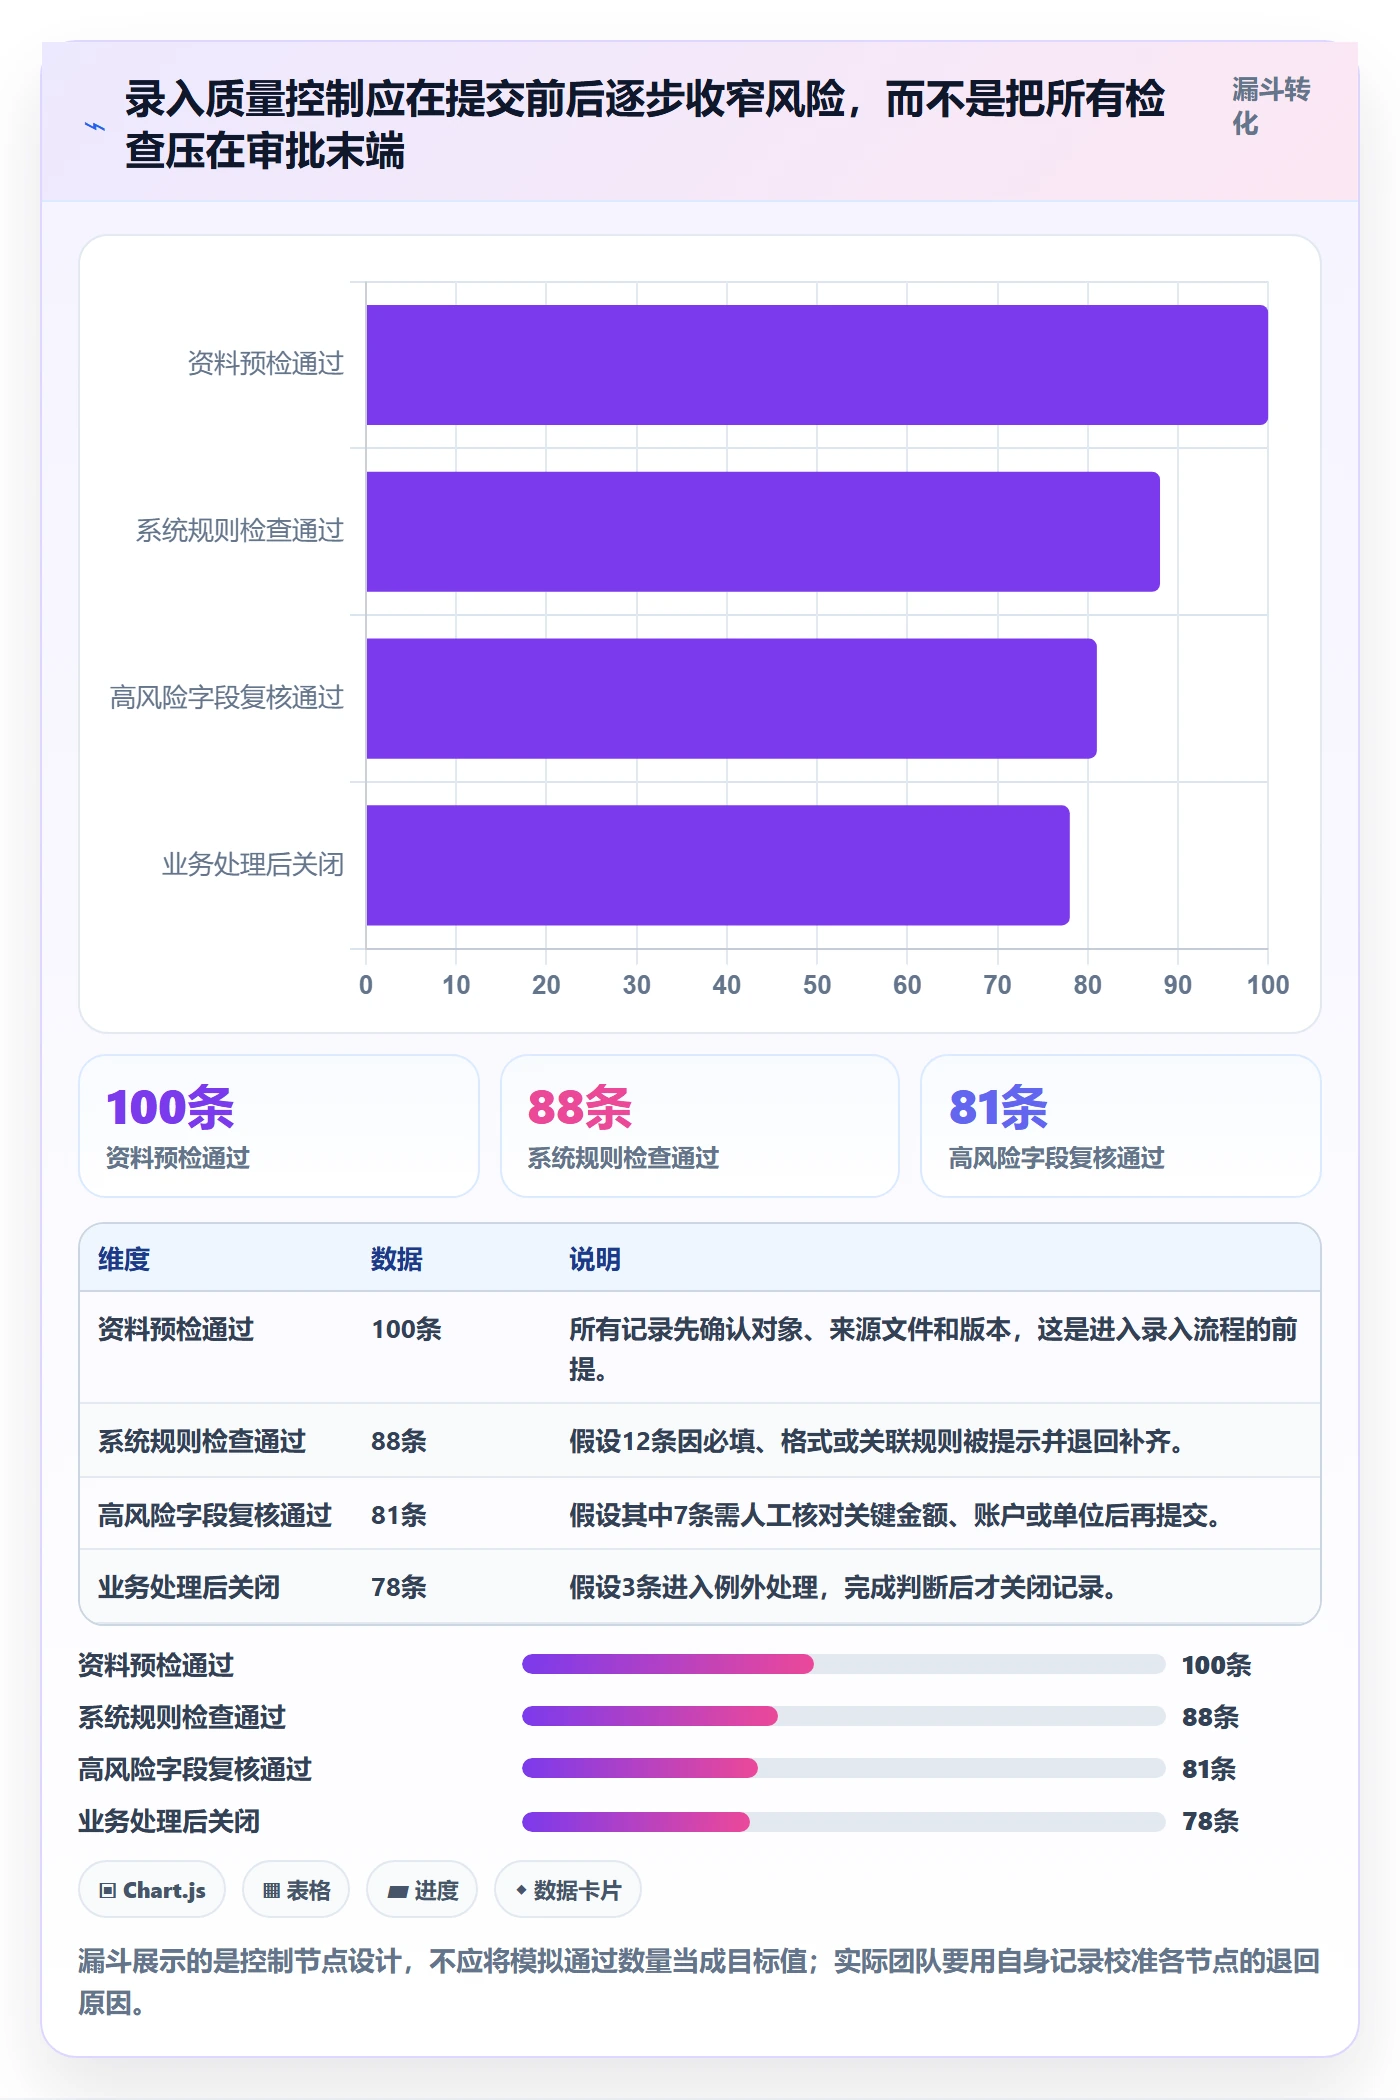Screen dimensions: 1400x2100
Task: Click the 88条 系统规则检查通过 stat card
Action: pos(700,1126)
